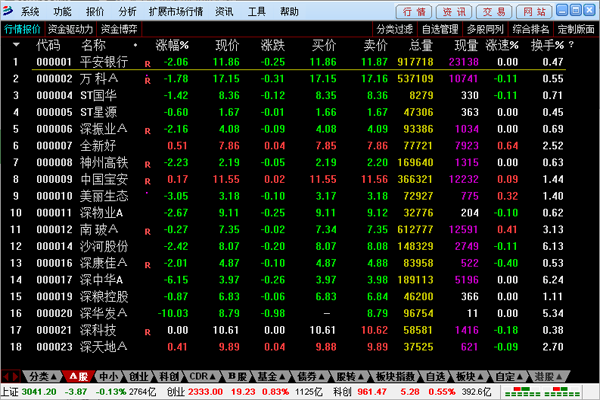Switch to the 资金驱动力 tab
600x400 pixels.
click(70, 29)
